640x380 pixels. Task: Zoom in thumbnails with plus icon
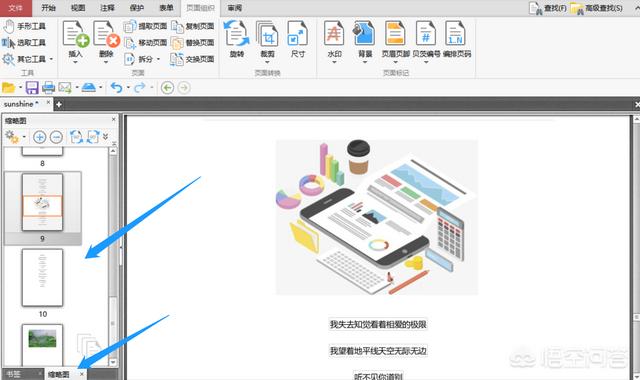40,137
